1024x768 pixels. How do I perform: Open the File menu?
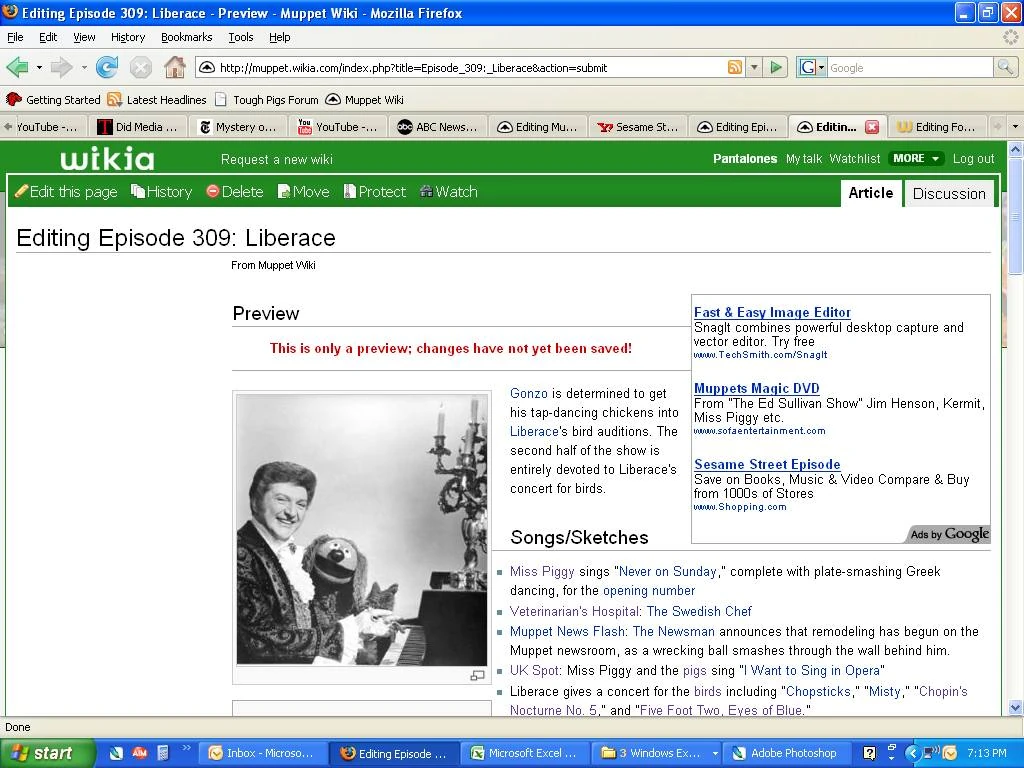click(15, 37)
